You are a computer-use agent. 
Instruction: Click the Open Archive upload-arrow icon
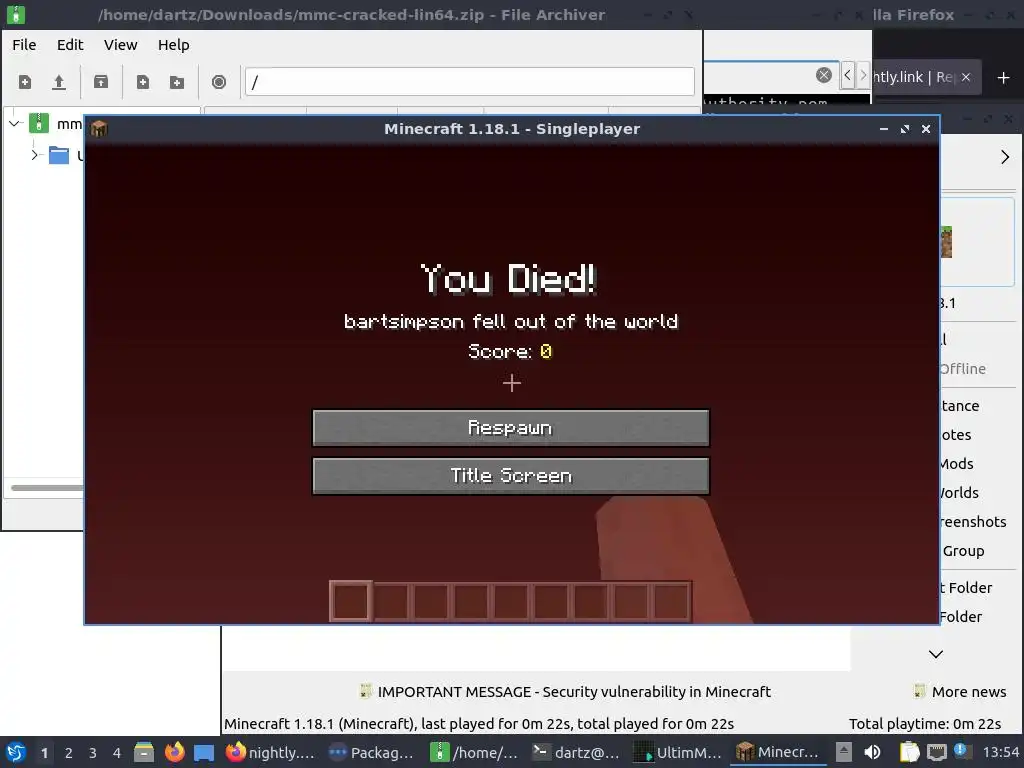click(x=59, y=82)
